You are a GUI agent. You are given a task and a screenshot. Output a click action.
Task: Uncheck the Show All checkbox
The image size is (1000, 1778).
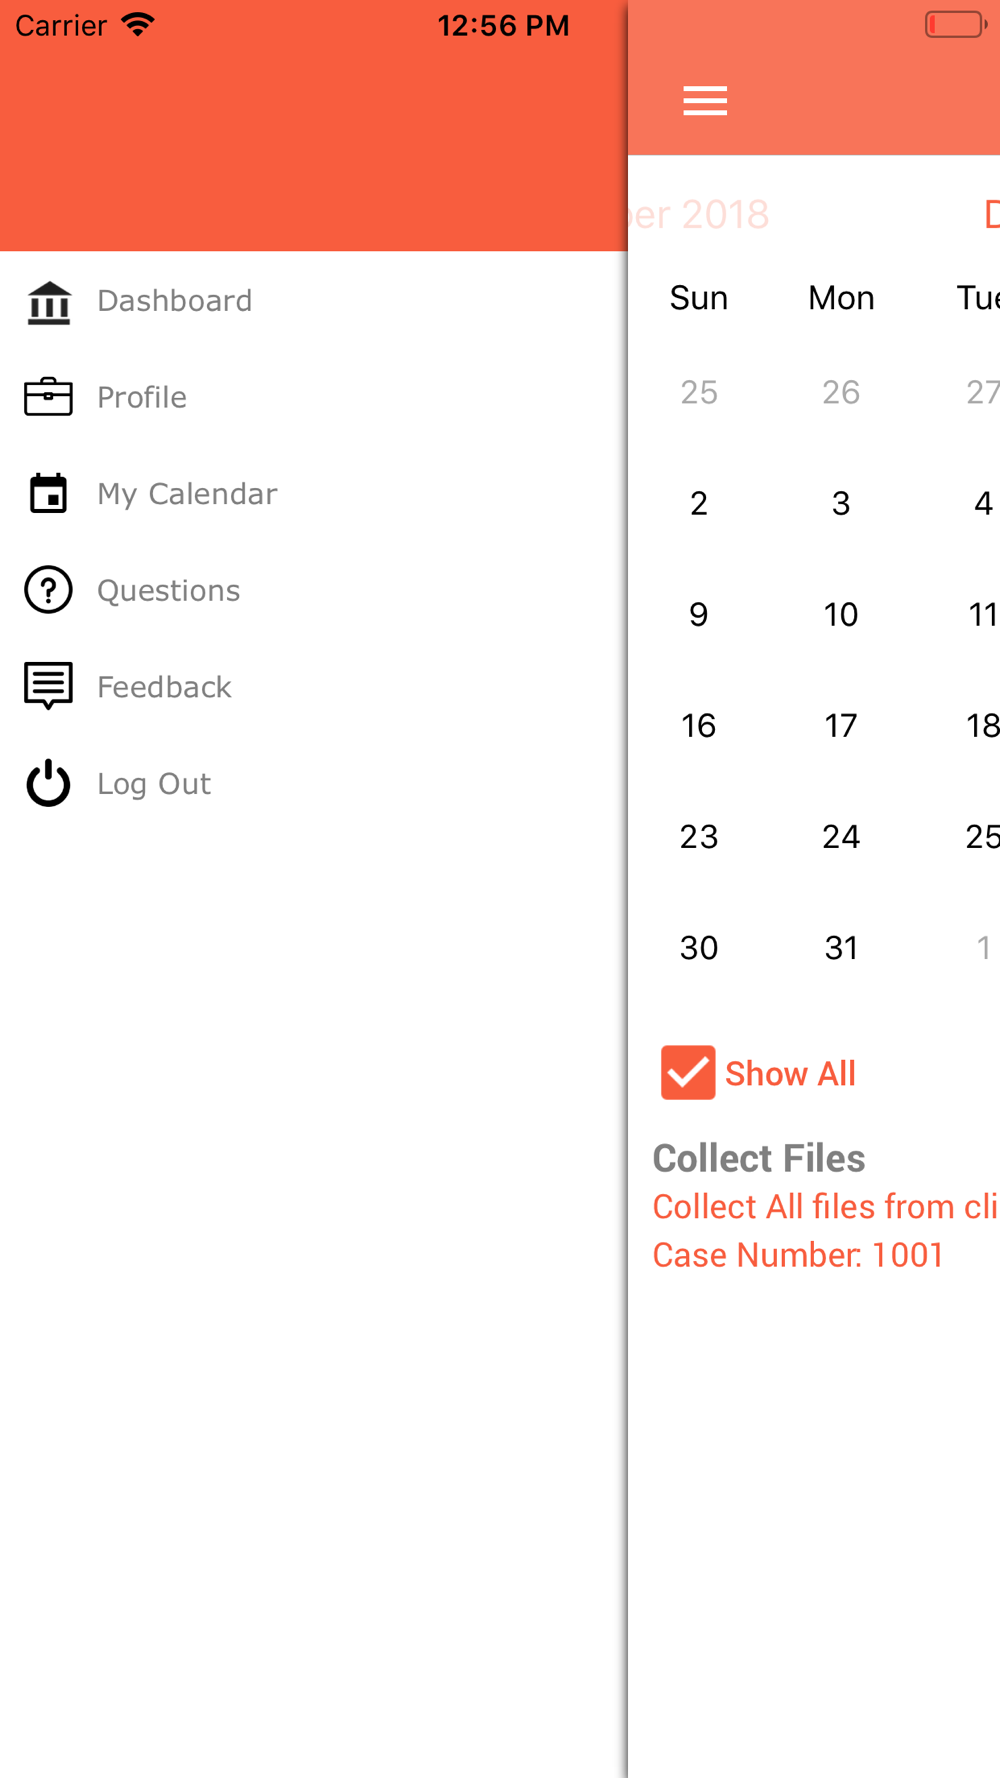coord(688,1073)
